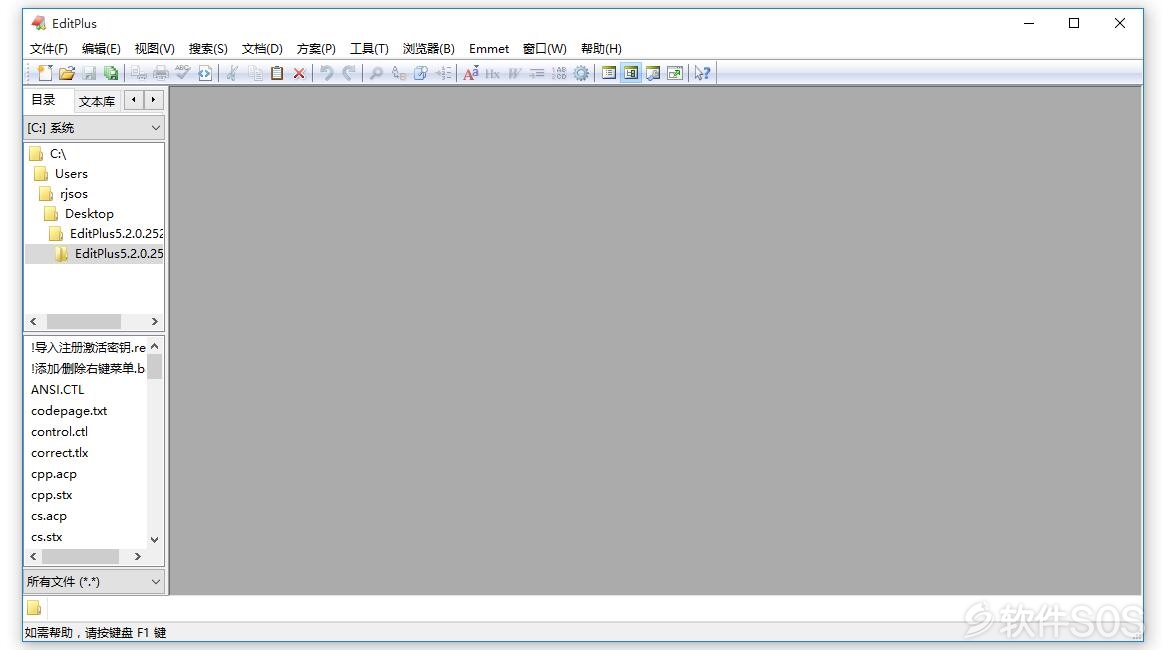Viewport: 1162px width, 650px height.
Task: Click the Save All icon
Action: (x=110, y=73)
